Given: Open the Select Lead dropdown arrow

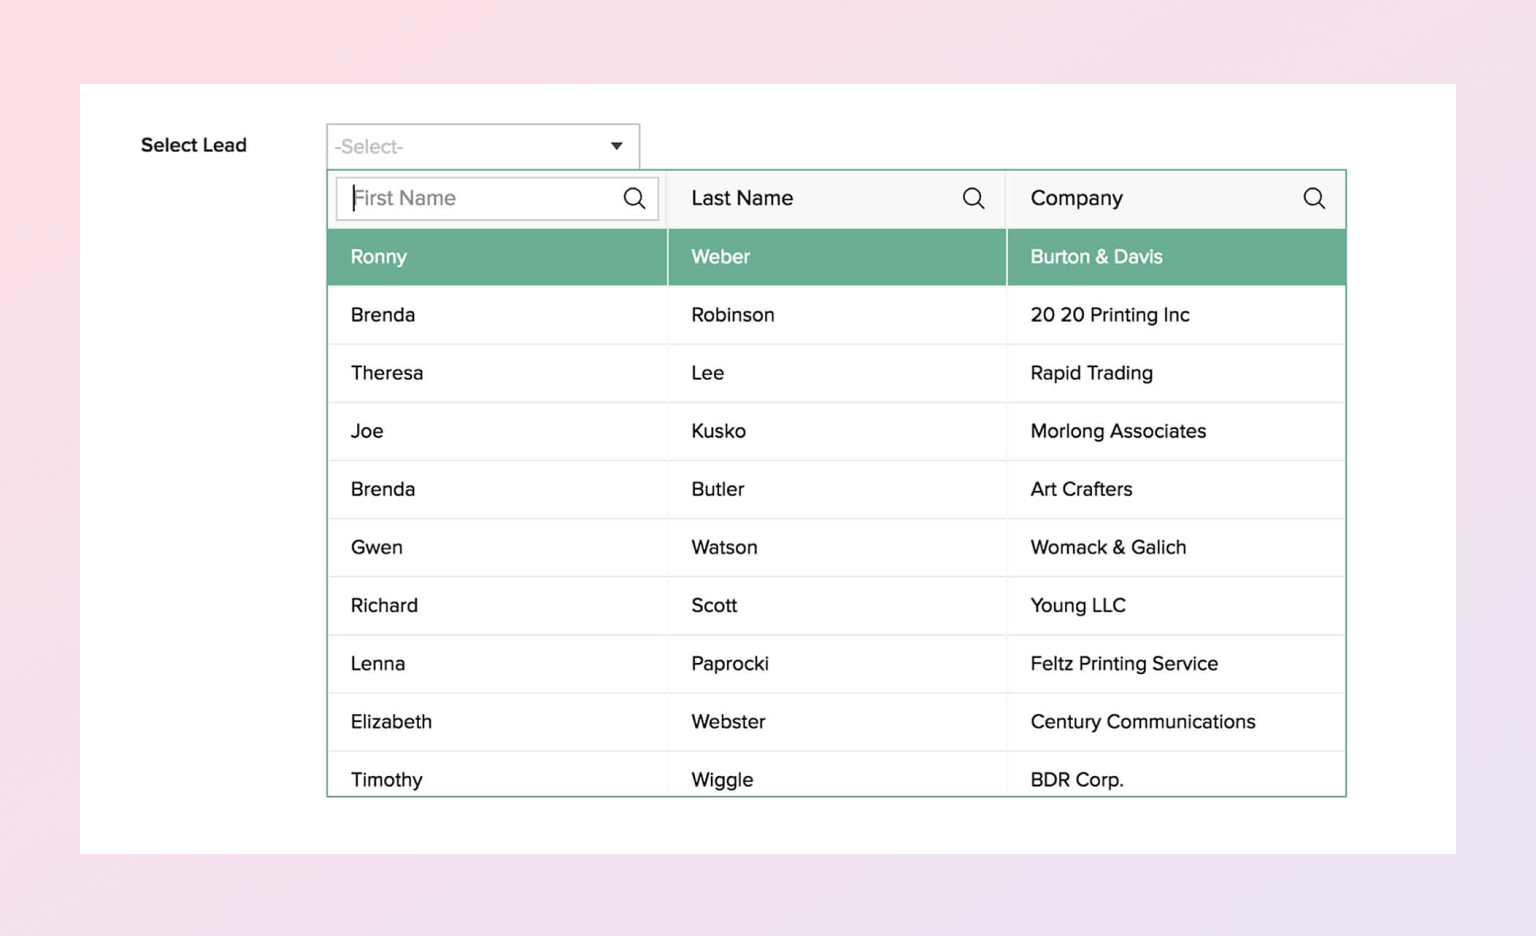Looking at the screenshot, I should [x=617, y=146].
